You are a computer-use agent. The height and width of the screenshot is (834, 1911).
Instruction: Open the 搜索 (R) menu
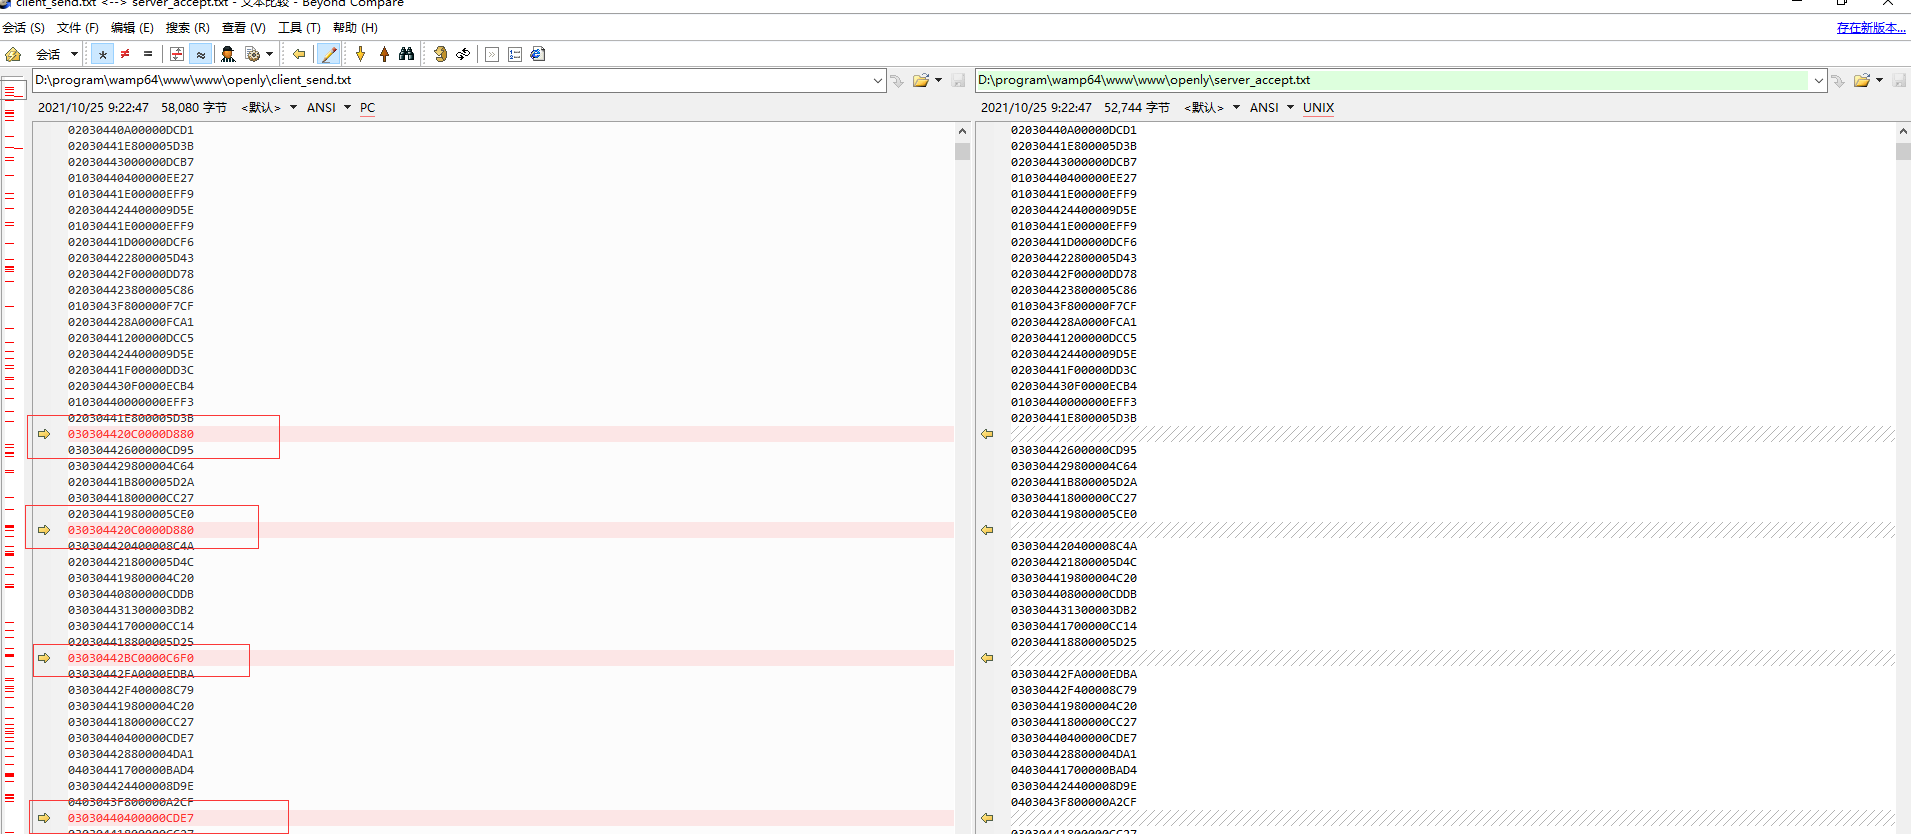click(187, 27)
